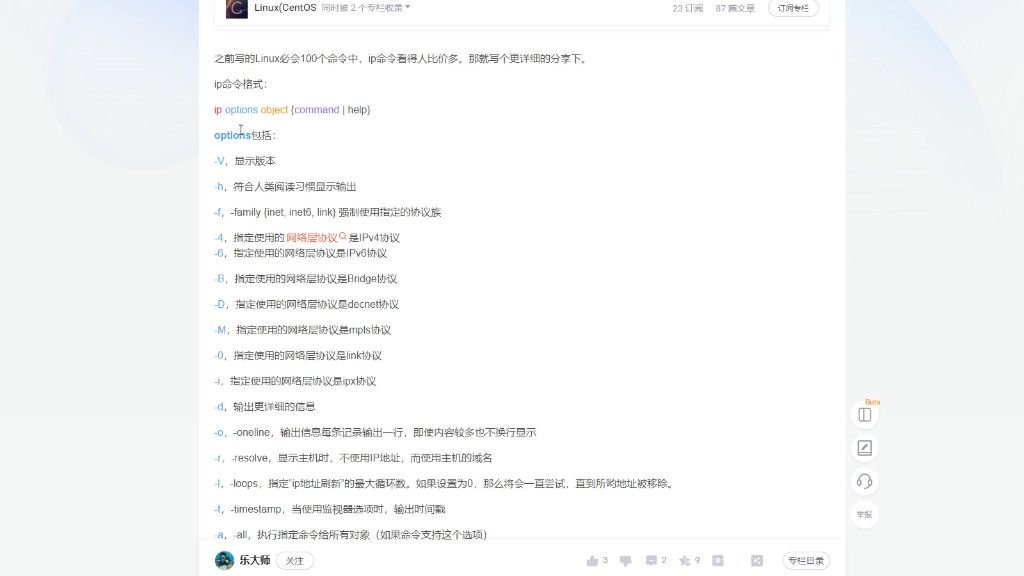Expand the 同时被2个专栏收录 dropdown

pos(366,8)
